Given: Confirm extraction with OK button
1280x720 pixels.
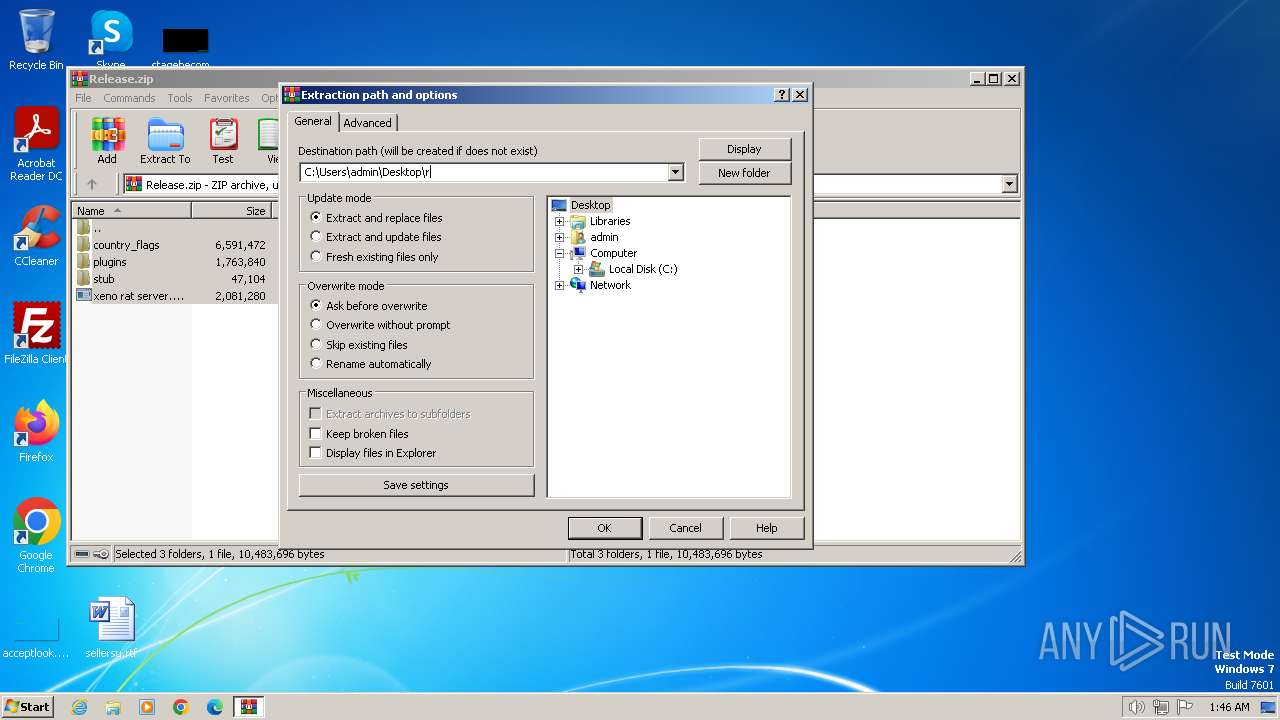Looking at the screenshot, I should 605,528.
